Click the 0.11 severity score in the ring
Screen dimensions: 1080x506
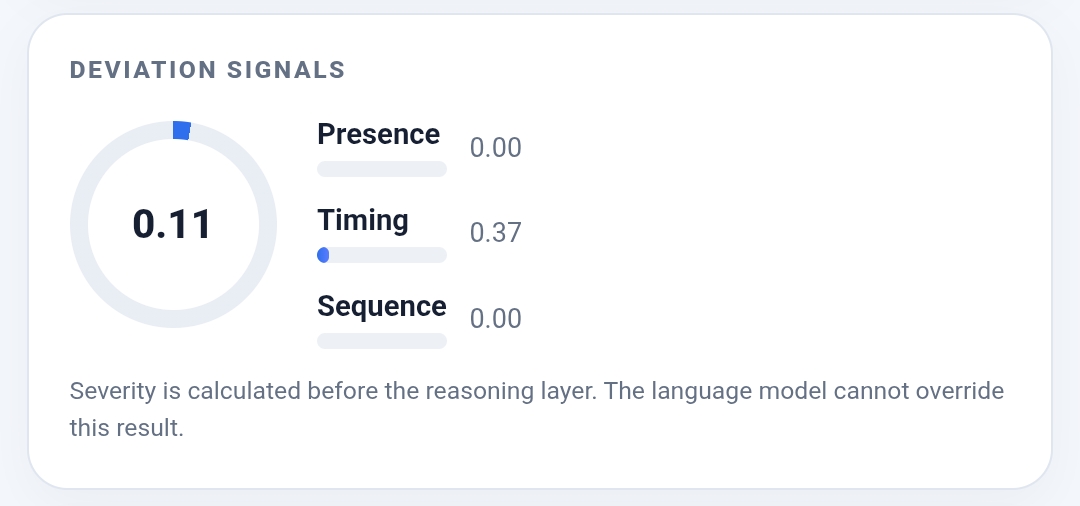tap(172, 224)
